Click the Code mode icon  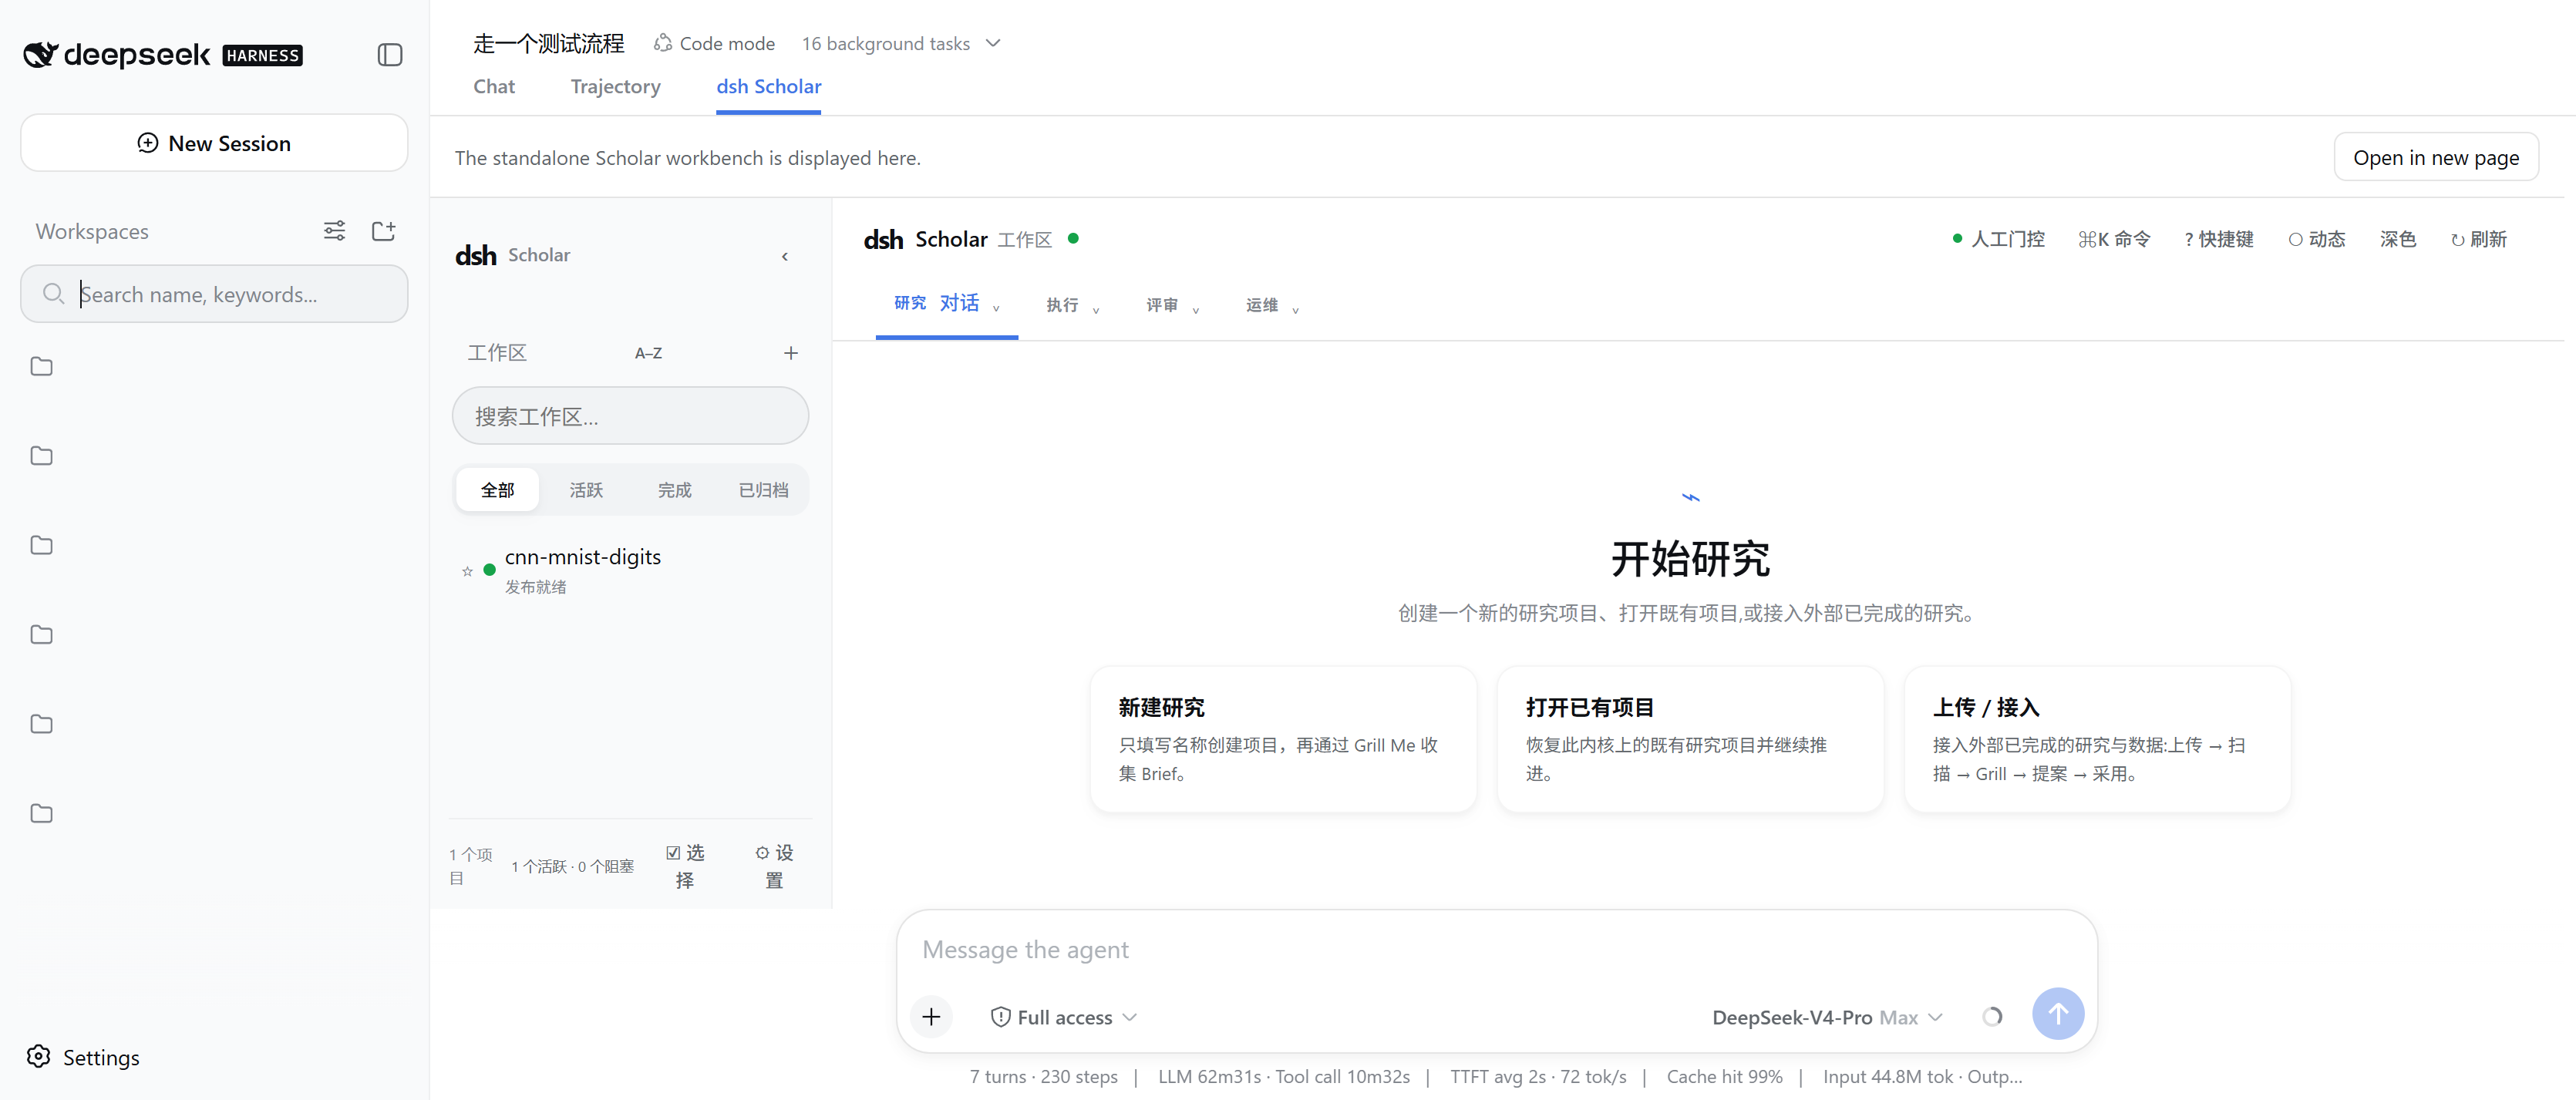662,43
